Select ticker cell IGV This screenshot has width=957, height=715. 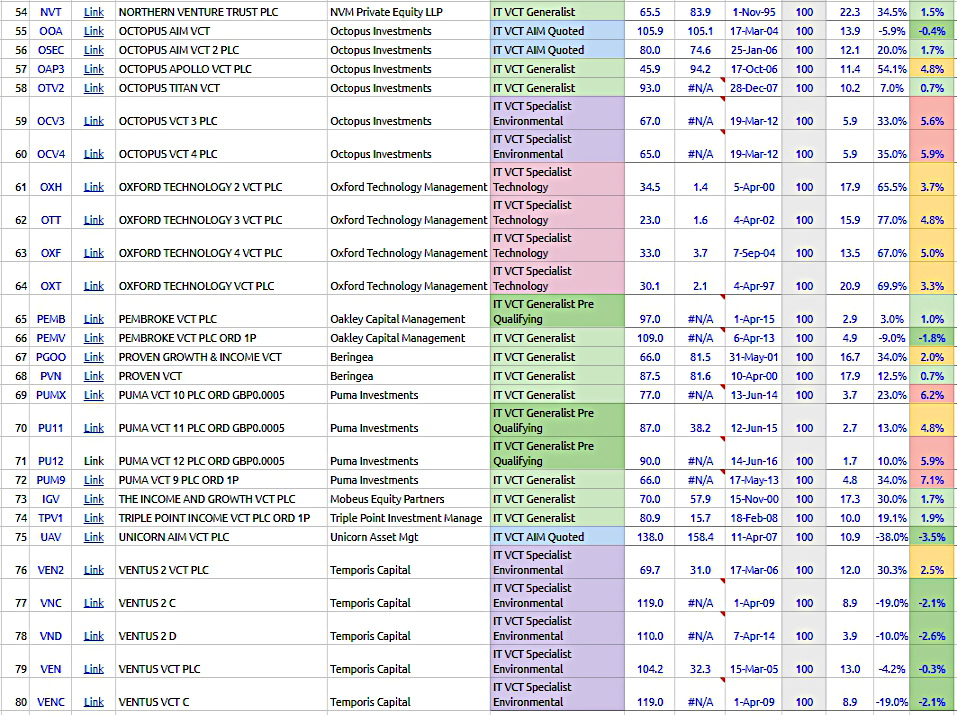pos(51,499)
